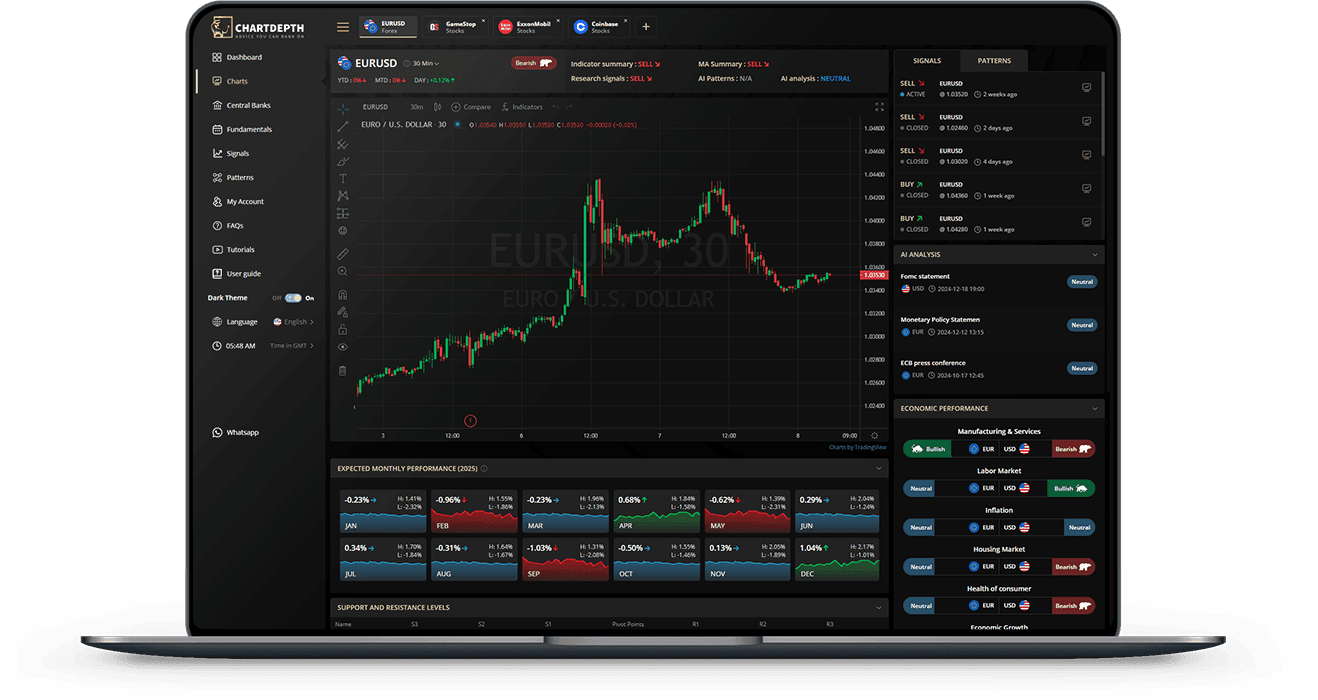Collapse the AI Analysis panel
Viewport: 1318px width, 700px height.
tap(1095, 255)
